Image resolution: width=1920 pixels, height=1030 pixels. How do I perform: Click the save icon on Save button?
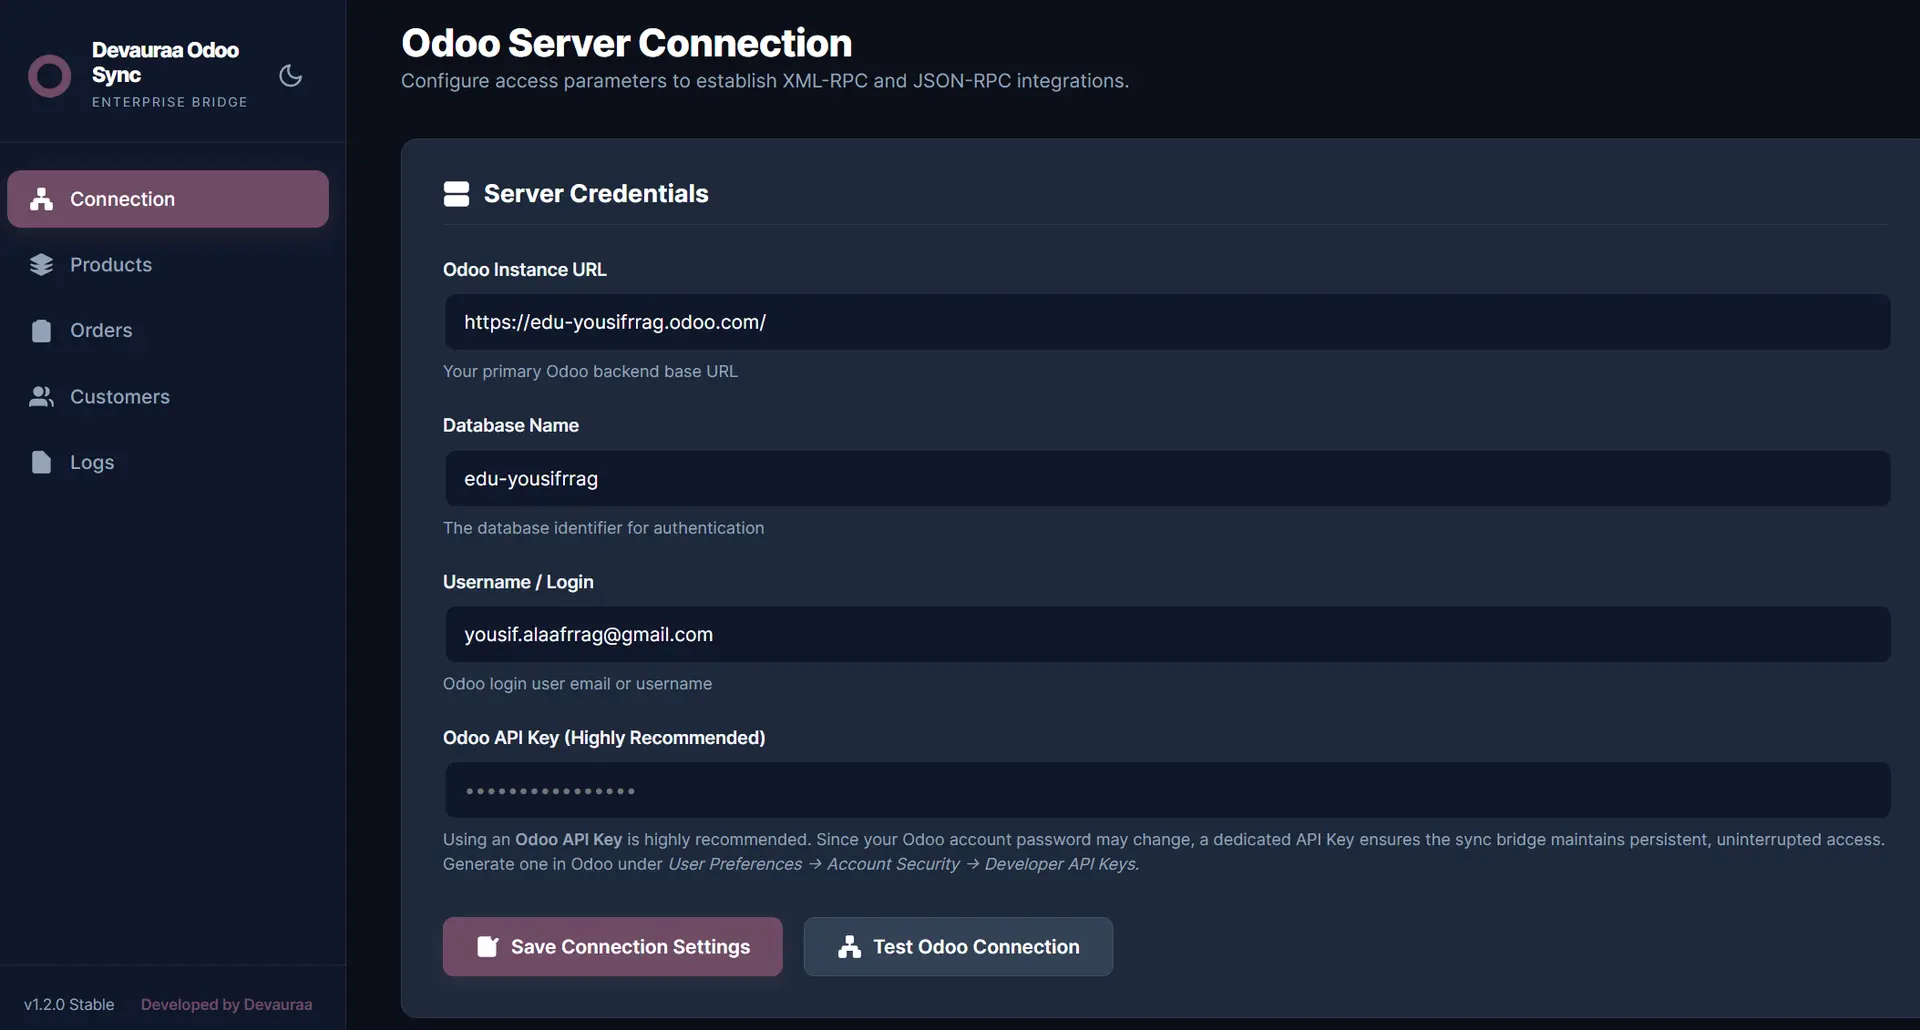(488, 947)
